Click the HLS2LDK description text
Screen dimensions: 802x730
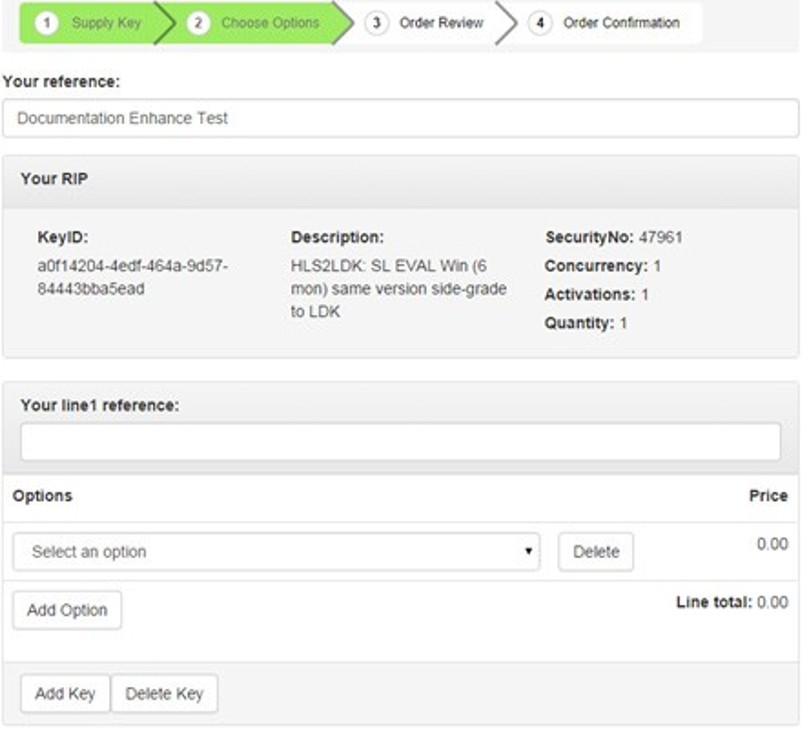(x=398, y=288)
